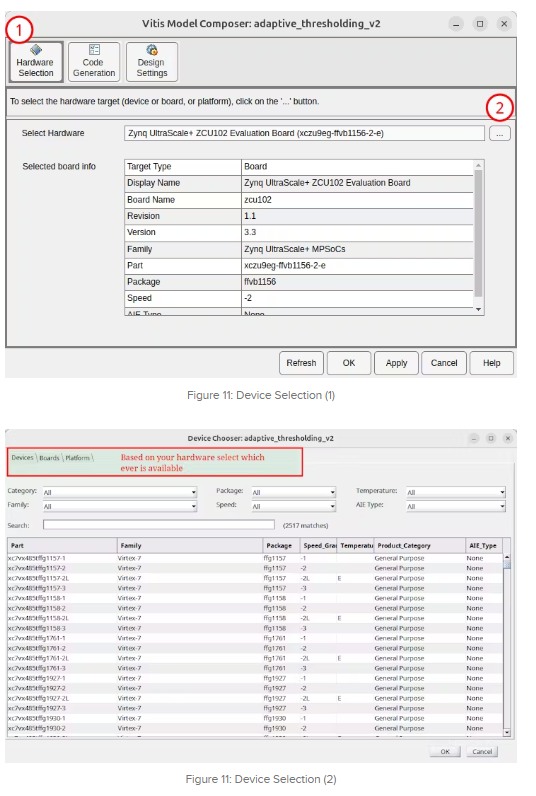Select part row xc7vx485tffg1761-3

point(255,668)
